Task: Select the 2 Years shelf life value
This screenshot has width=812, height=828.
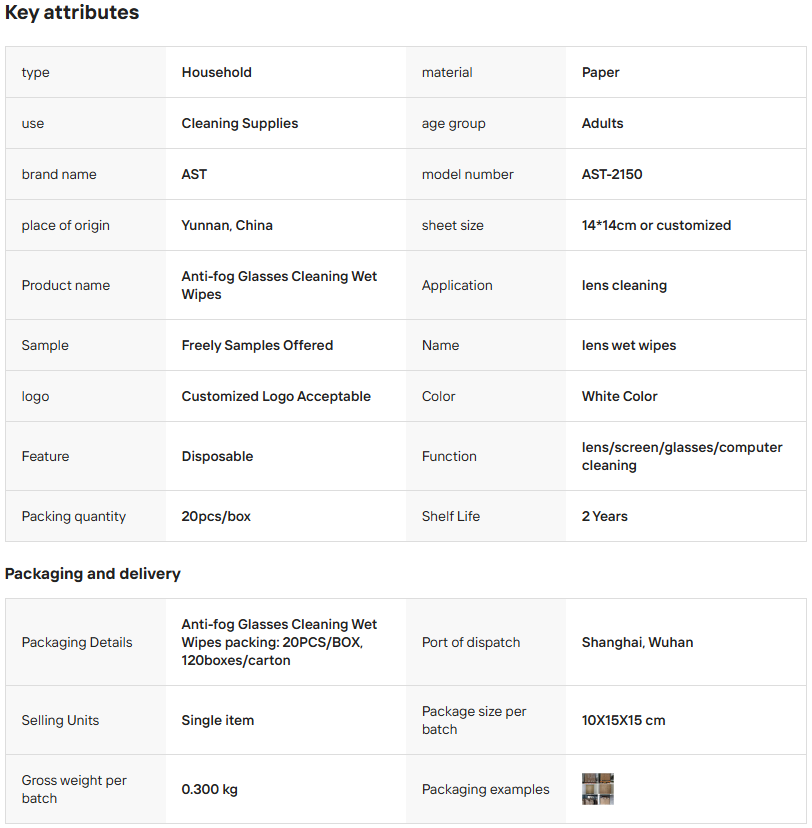Action: pyautogui.click(x=605, y=516)
